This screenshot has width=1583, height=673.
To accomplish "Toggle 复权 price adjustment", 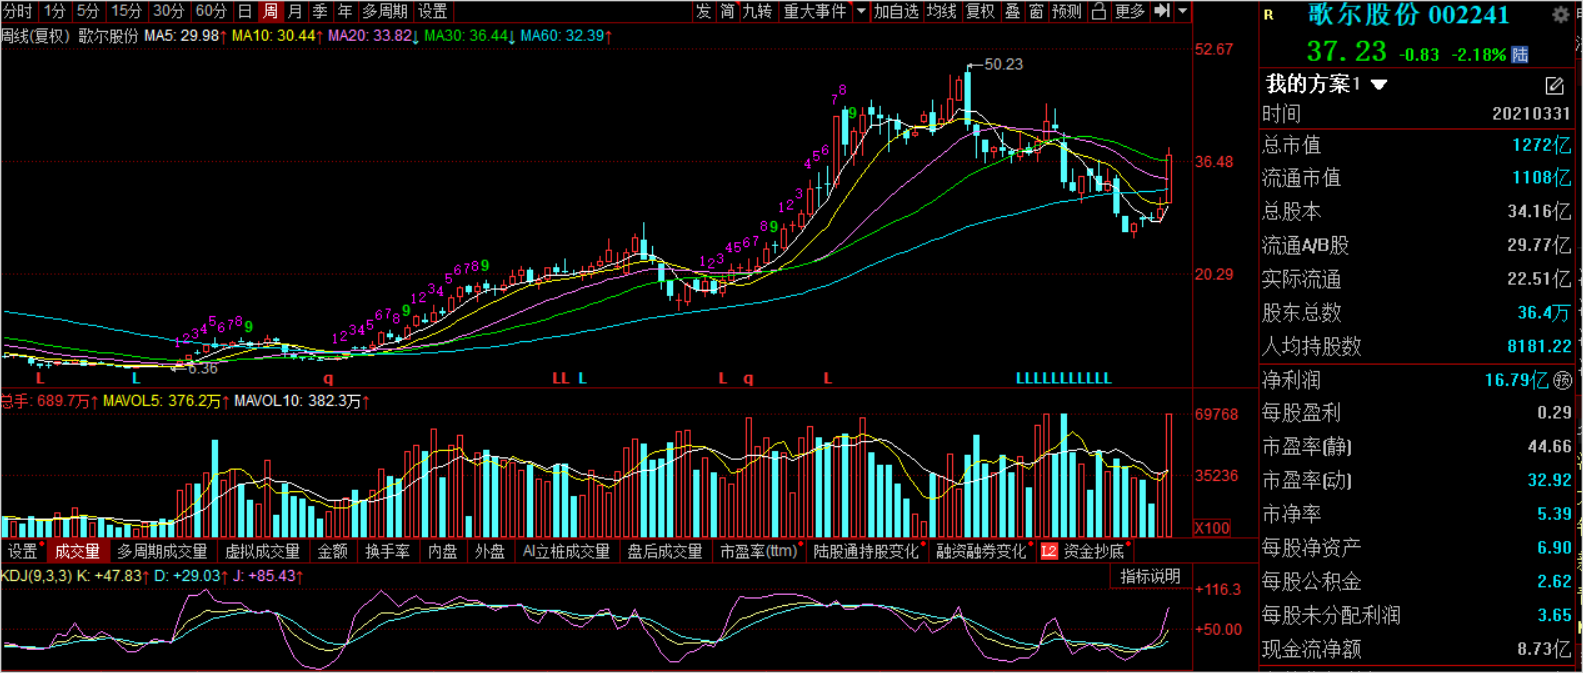I will pos(981,11).
